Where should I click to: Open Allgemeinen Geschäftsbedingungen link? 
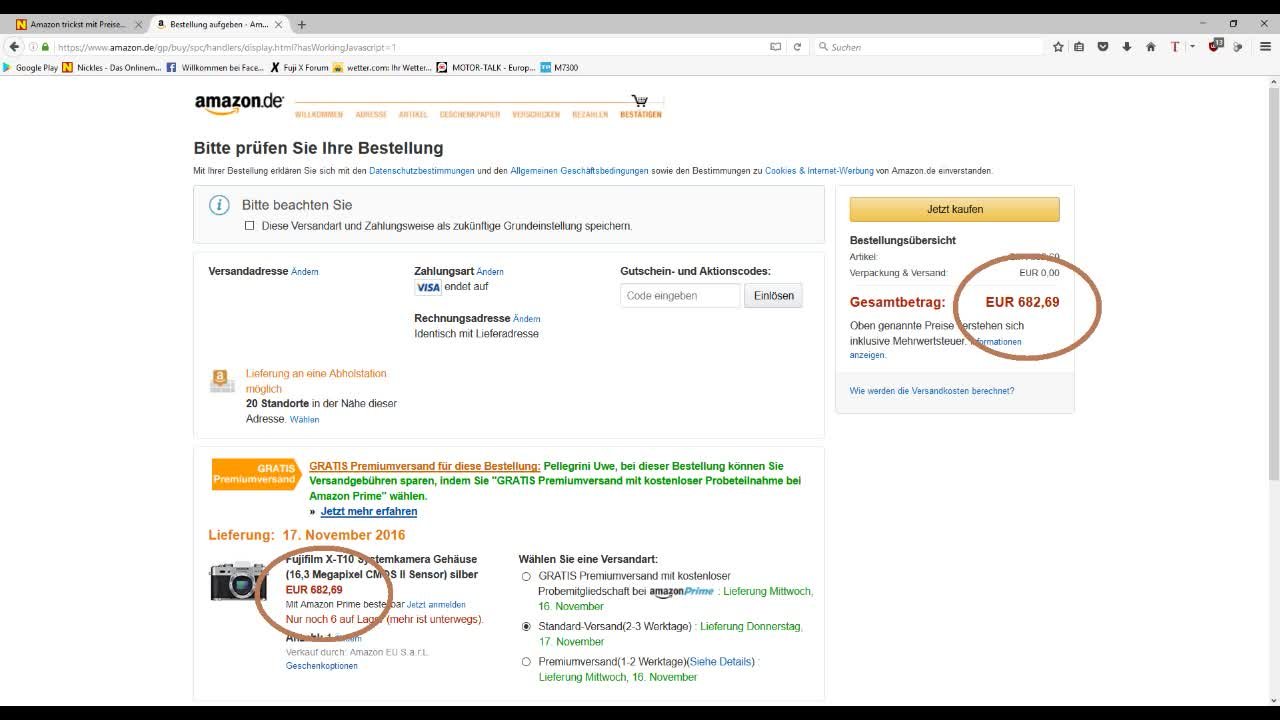579,171
